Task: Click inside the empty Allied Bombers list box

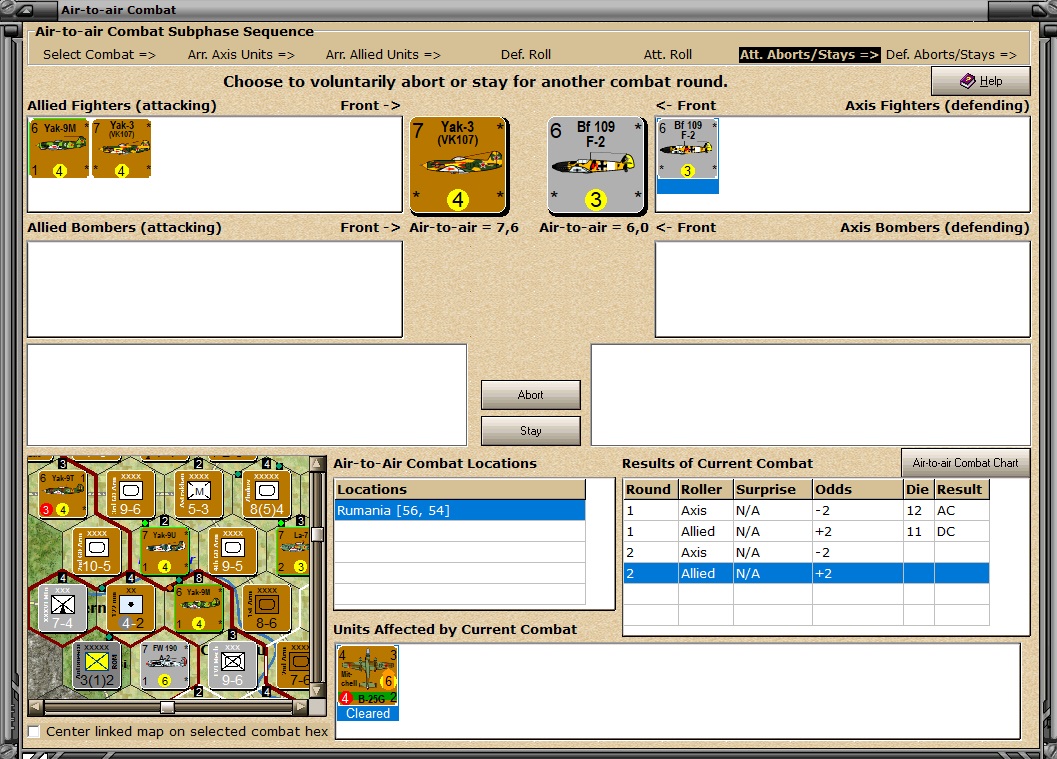Action: (x=215, y=289)
